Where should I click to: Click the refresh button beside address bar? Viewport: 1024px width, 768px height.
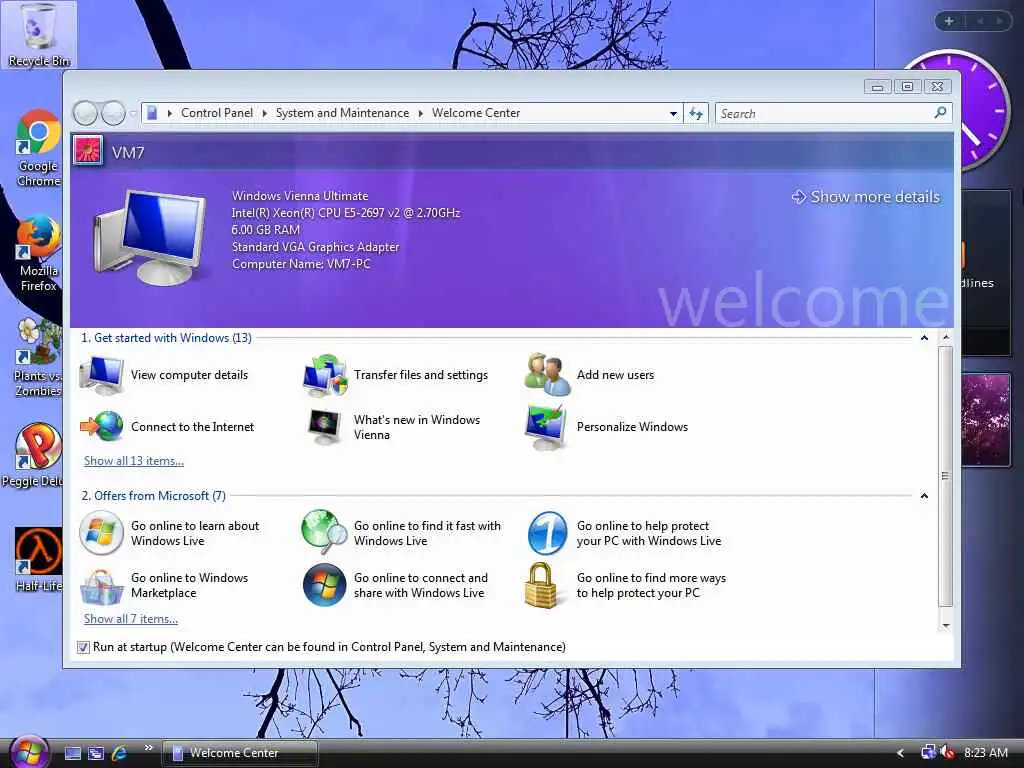pyautogui.click(x=696, y=114)
